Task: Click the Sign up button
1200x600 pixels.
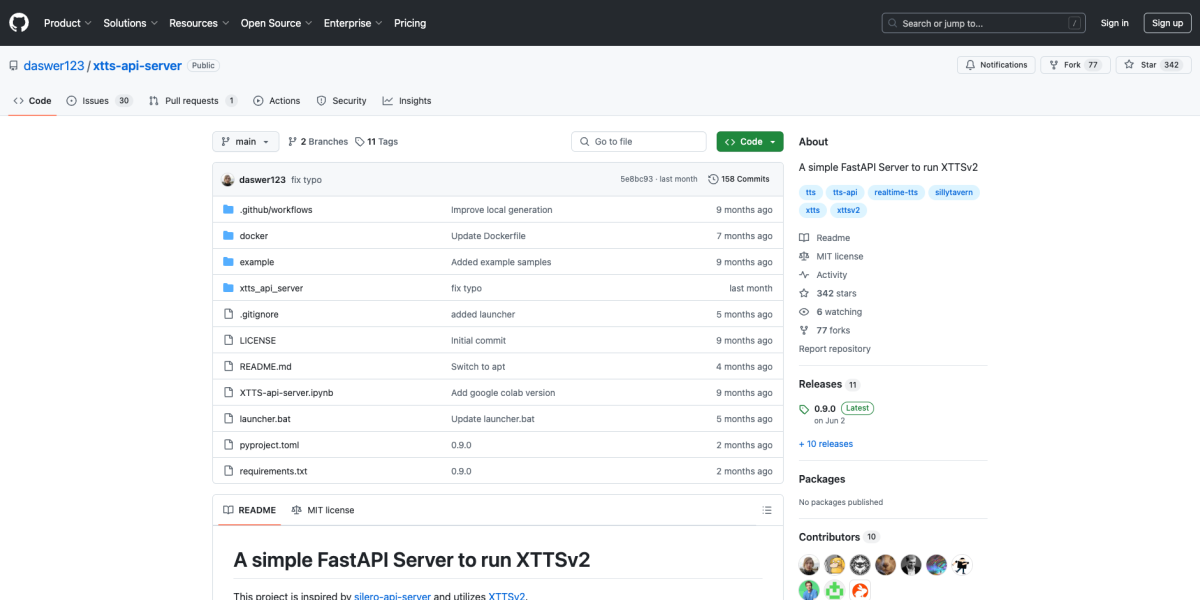Action: [x=1167, y=23]
